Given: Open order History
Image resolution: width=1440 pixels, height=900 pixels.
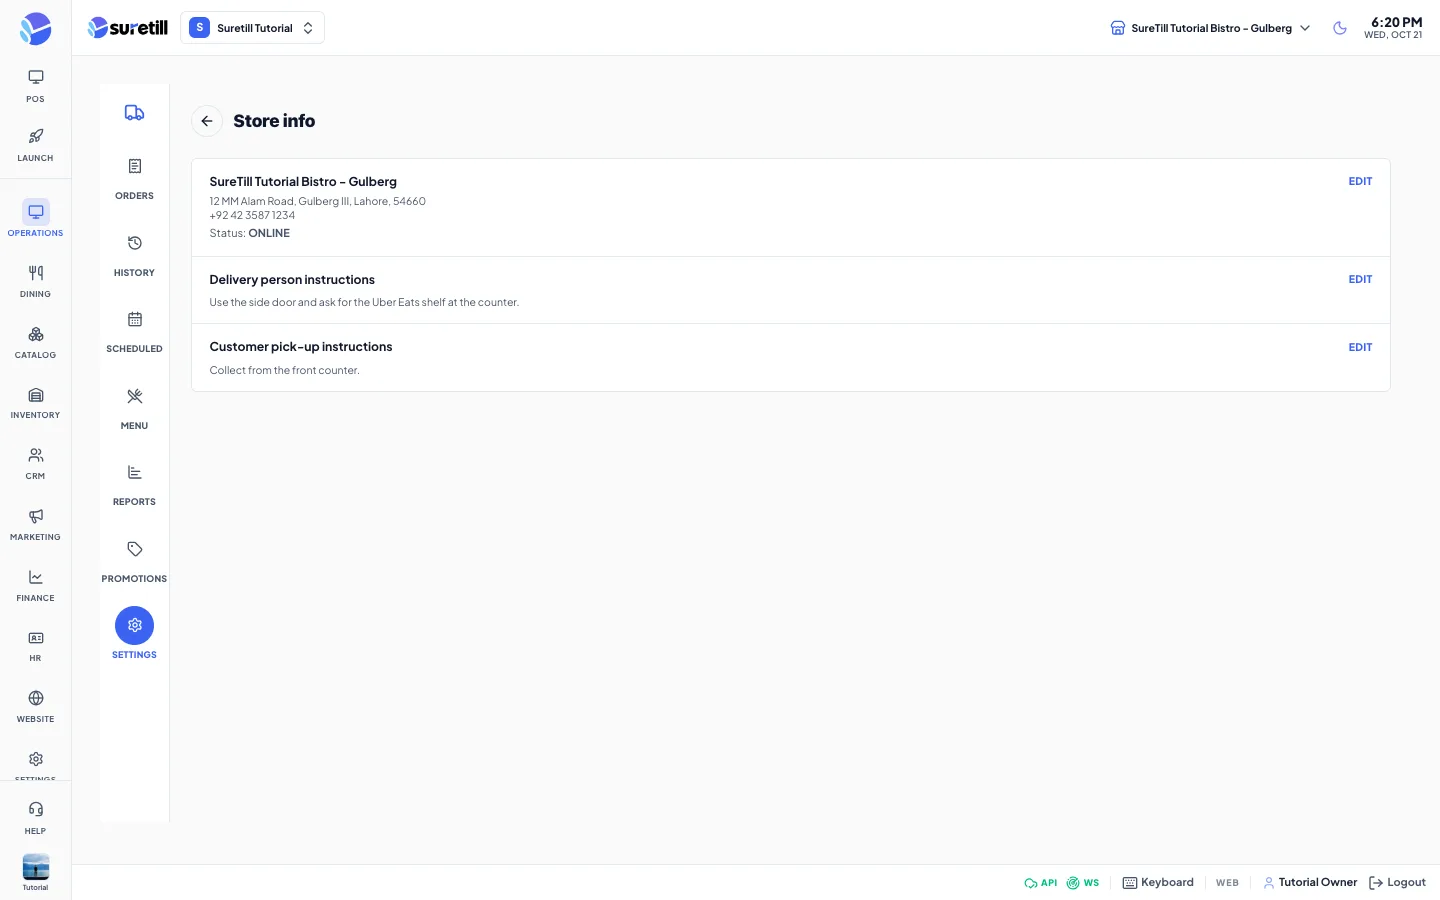Looking at the screenshot, I should (134, 256).
